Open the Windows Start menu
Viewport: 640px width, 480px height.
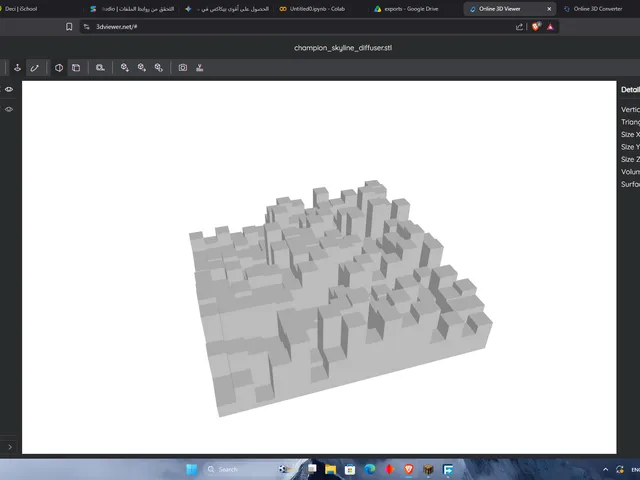[x=191, y=469]
